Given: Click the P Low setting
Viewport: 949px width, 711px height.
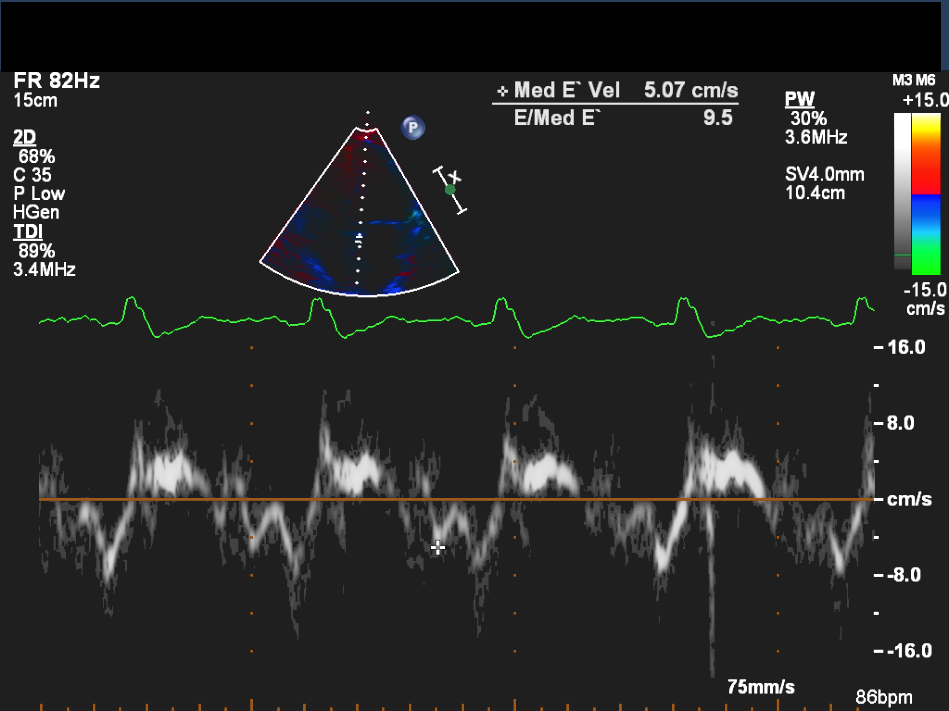Looking at the screenshot, I should click(38, 193).
